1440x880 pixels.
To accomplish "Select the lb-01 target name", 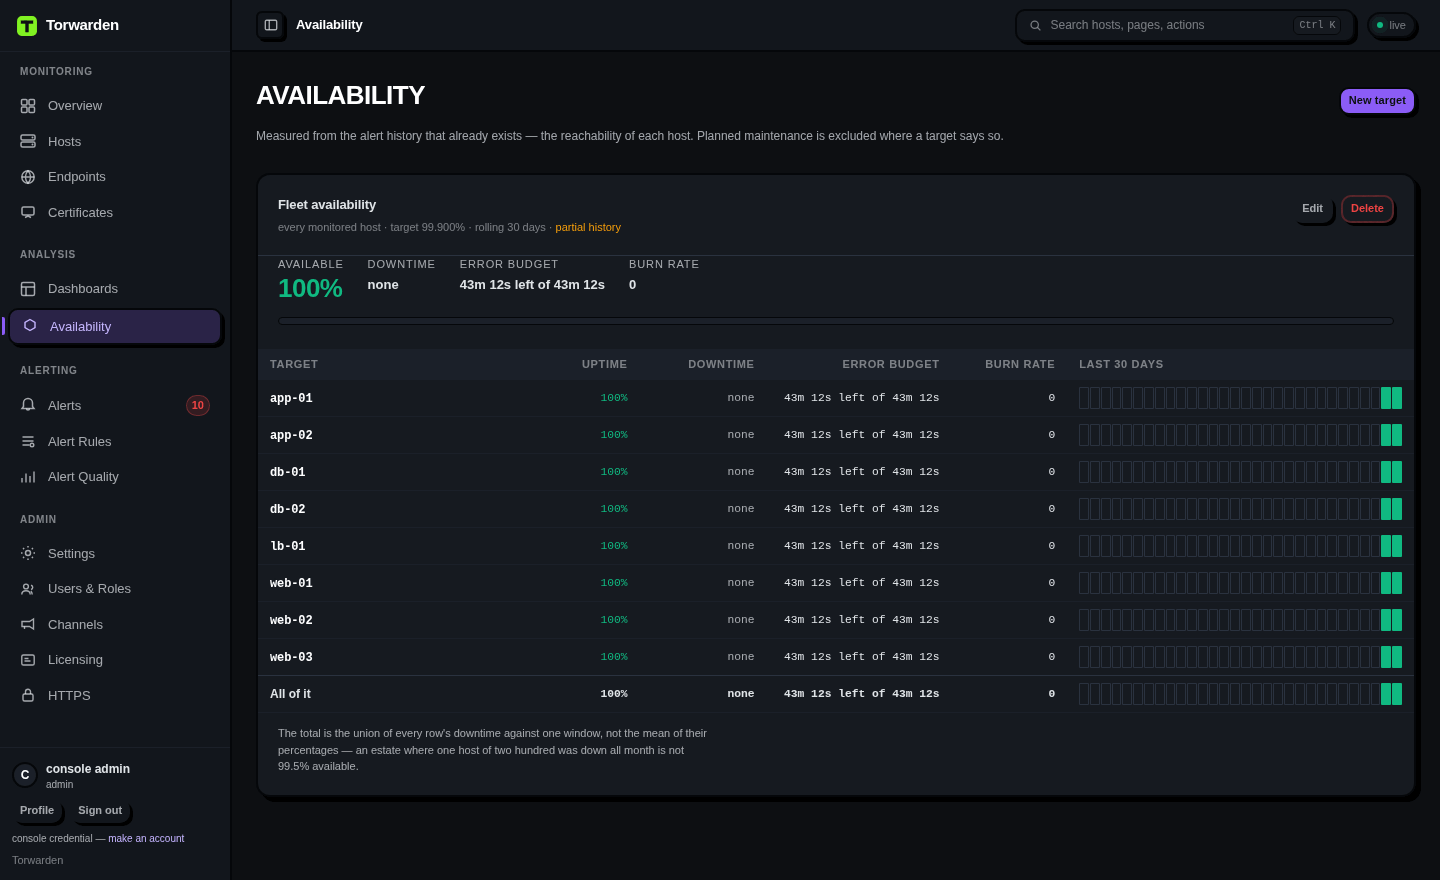I will point(288,546).
